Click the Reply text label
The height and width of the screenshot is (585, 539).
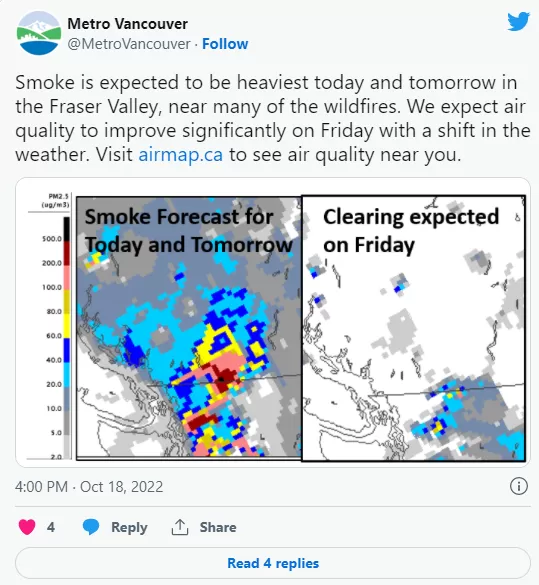(129, 527)
